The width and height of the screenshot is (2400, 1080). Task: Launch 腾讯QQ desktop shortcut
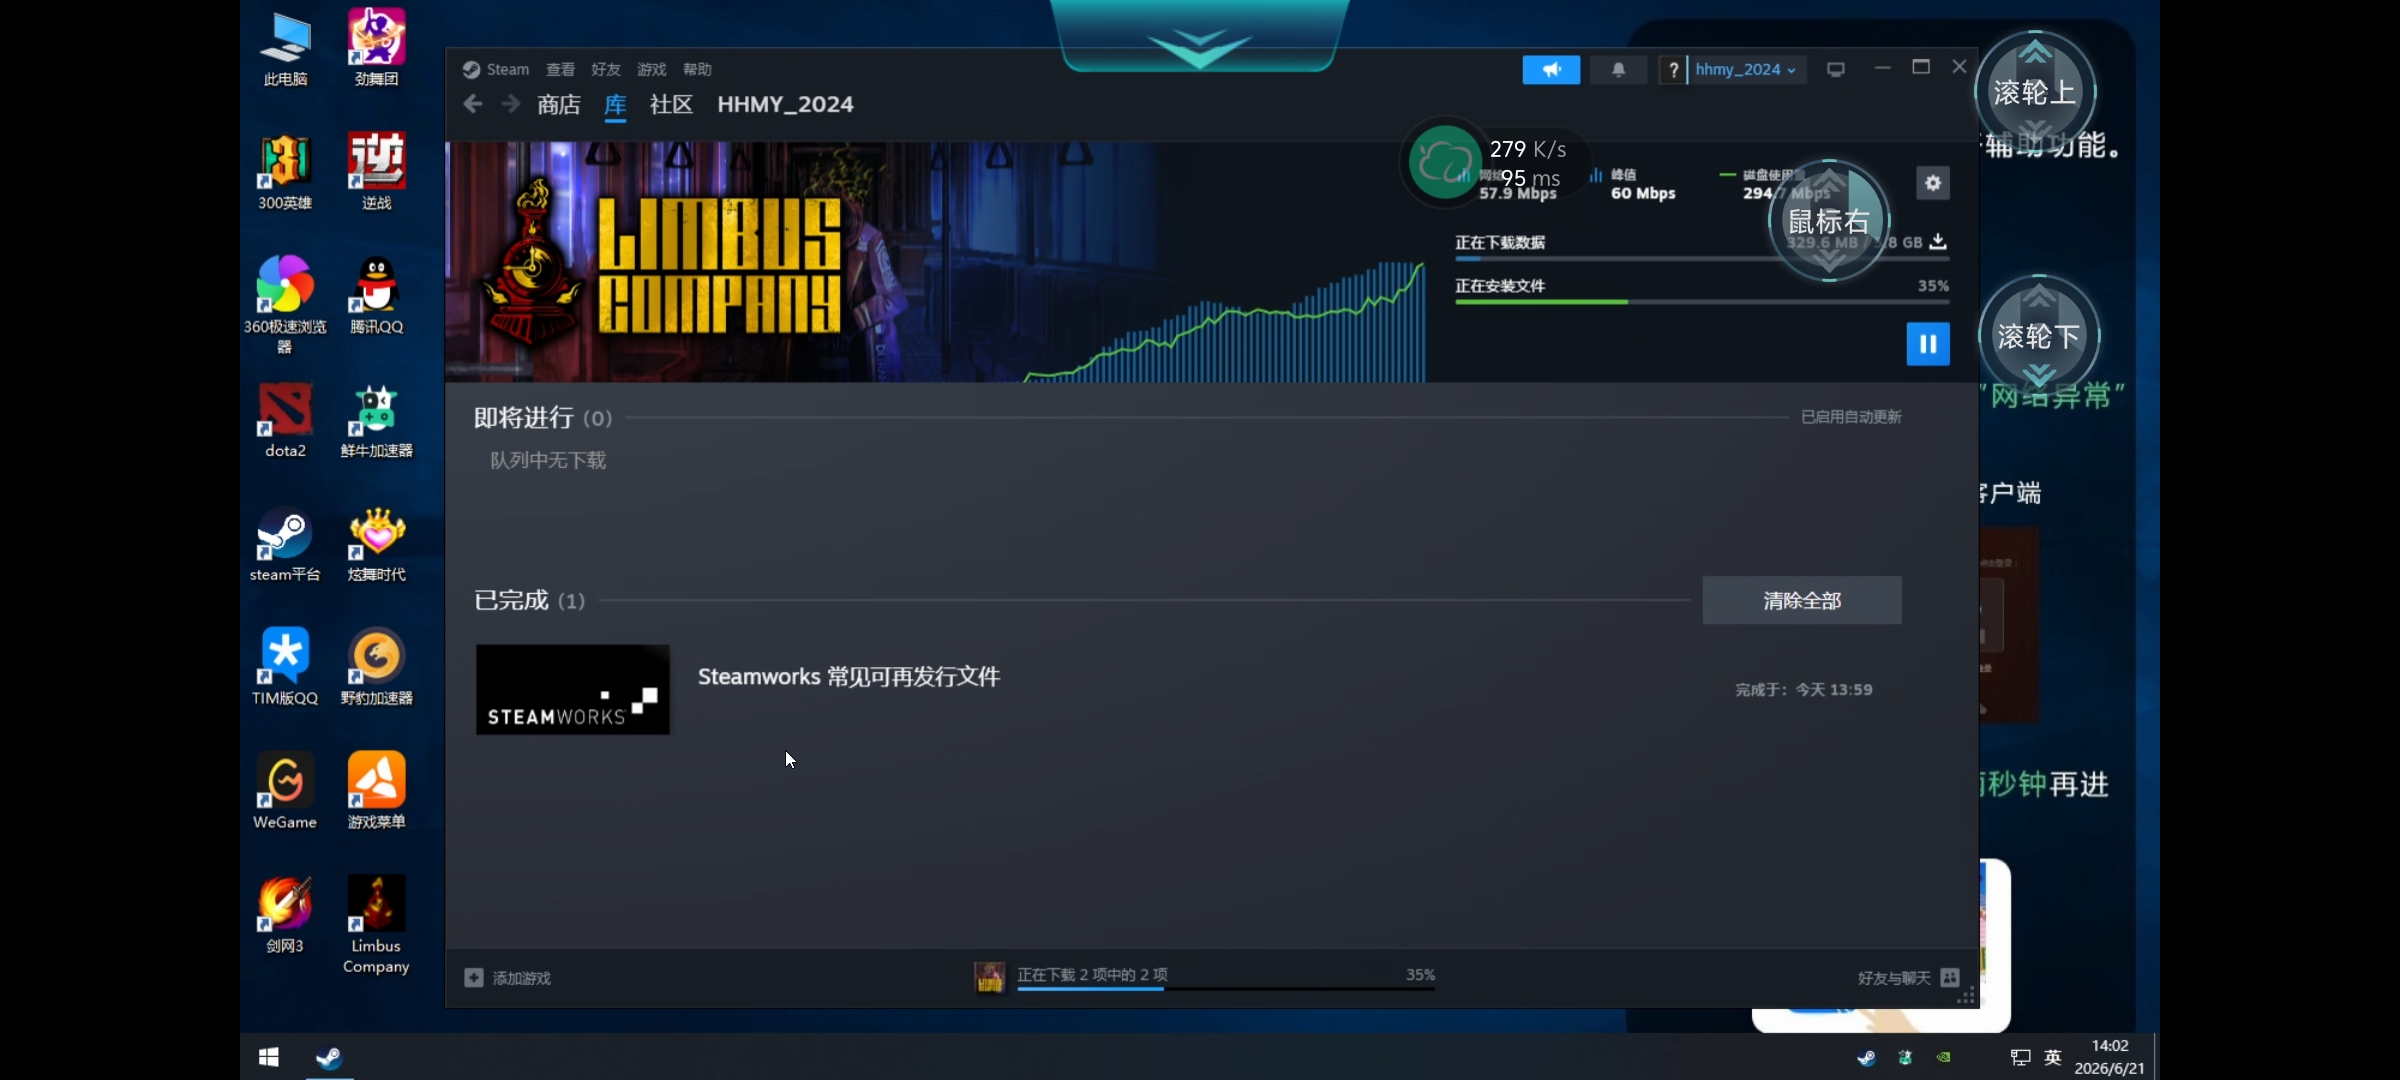(376, 296)
